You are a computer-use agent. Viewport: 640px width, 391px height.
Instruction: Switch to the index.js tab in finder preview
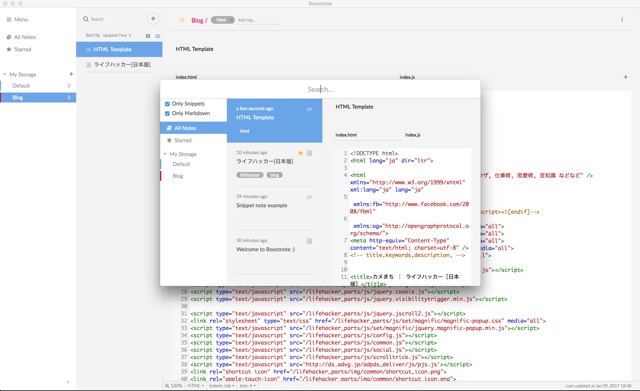(x=413, y=135)
